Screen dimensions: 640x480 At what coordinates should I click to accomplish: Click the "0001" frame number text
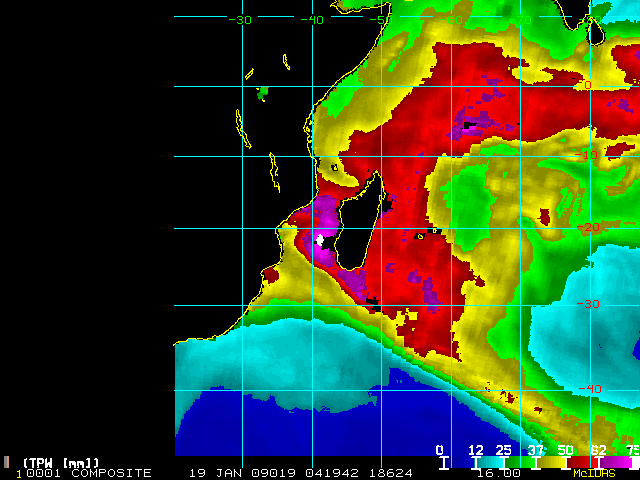(44, 473)
